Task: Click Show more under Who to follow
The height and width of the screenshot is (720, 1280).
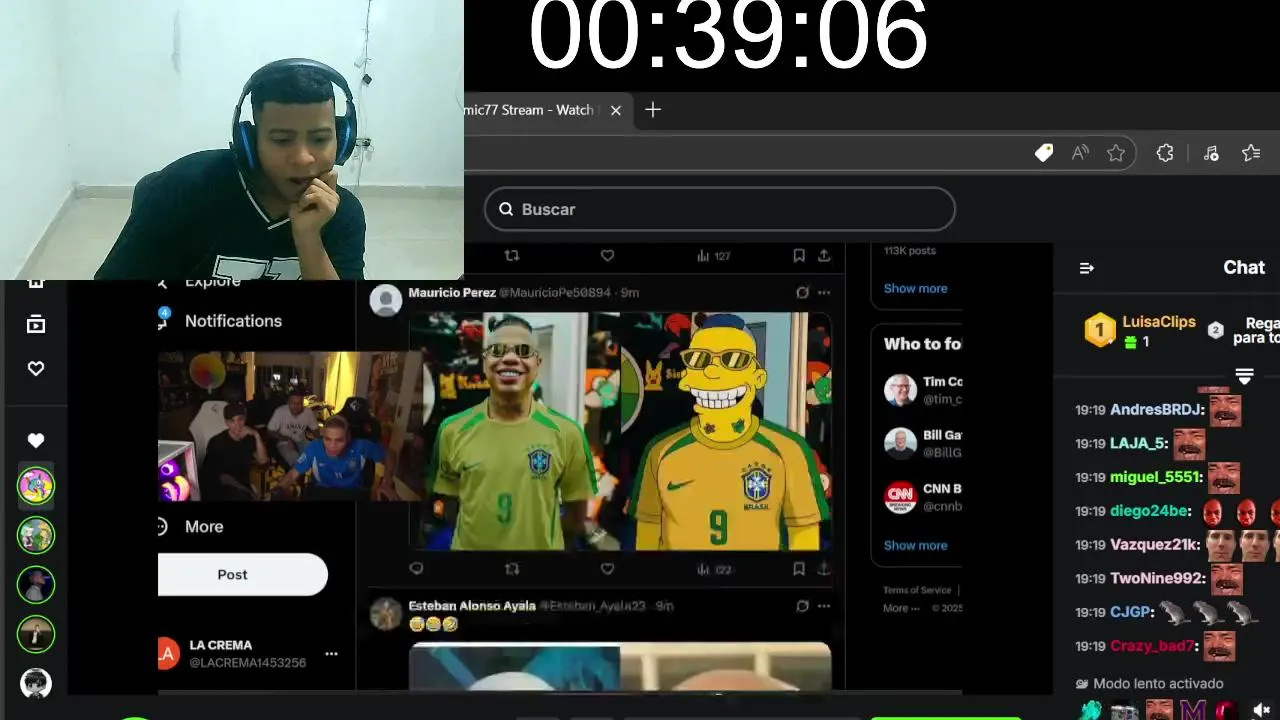Action: tap(915, 545)
